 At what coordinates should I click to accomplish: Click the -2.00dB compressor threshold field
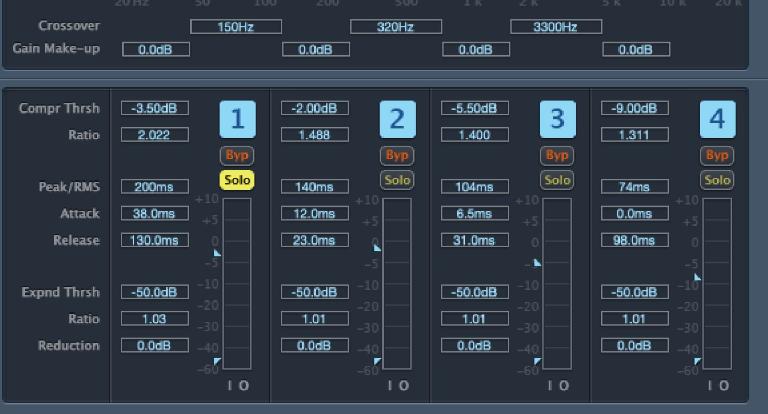coord(315,108)
